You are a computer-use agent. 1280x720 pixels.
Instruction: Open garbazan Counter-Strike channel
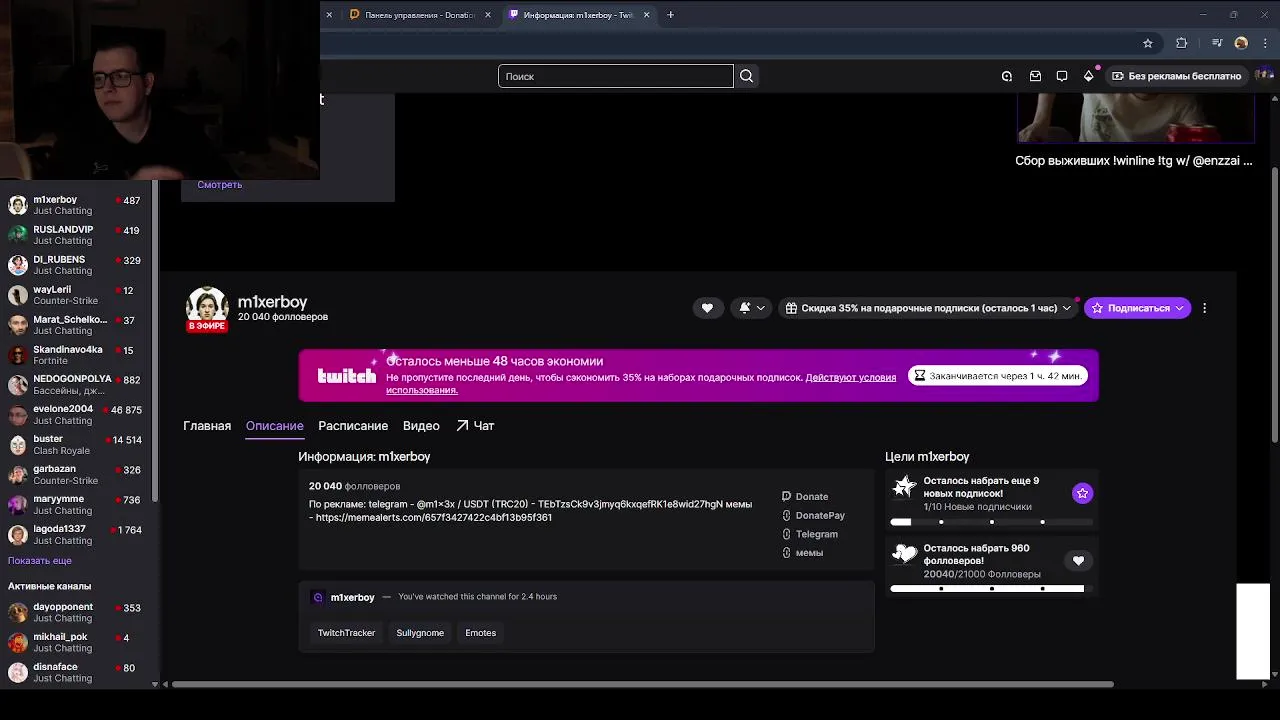click(76, 474)
